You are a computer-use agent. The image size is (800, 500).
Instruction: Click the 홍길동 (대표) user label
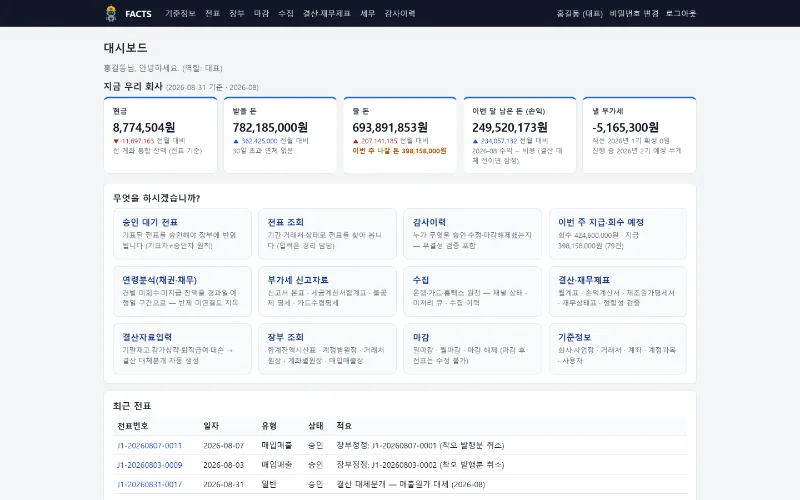coord(580,14)
